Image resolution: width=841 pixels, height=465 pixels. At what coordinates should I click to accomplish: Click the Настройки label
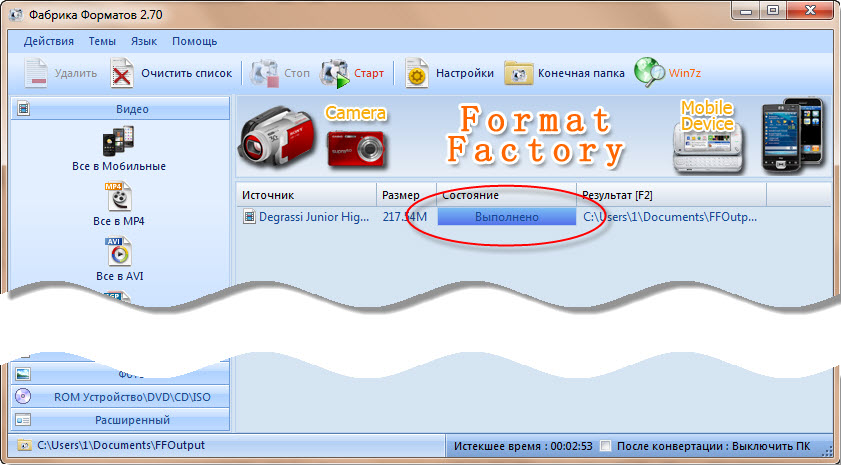tap(464, 73)
